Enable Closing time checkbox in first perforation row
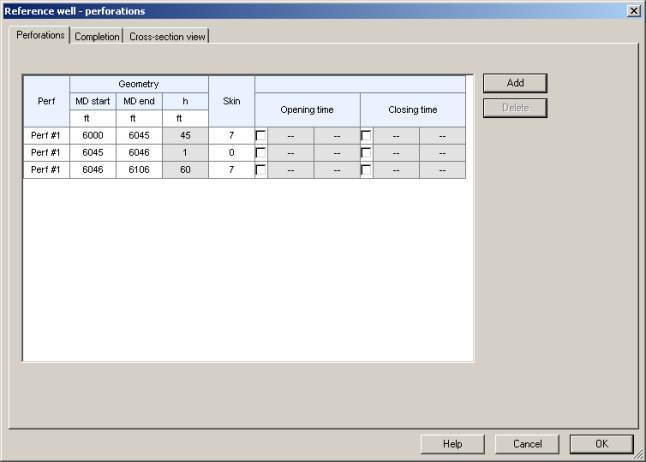 coord(367,136)
